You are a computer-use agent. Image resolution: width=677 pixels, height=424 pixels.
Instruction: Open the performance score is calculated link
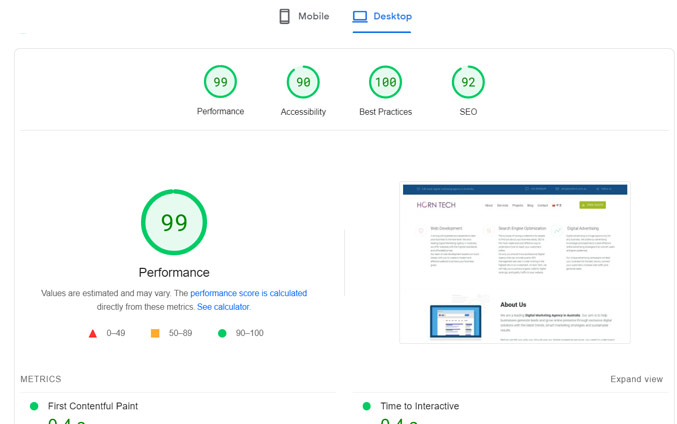(248, 293)
